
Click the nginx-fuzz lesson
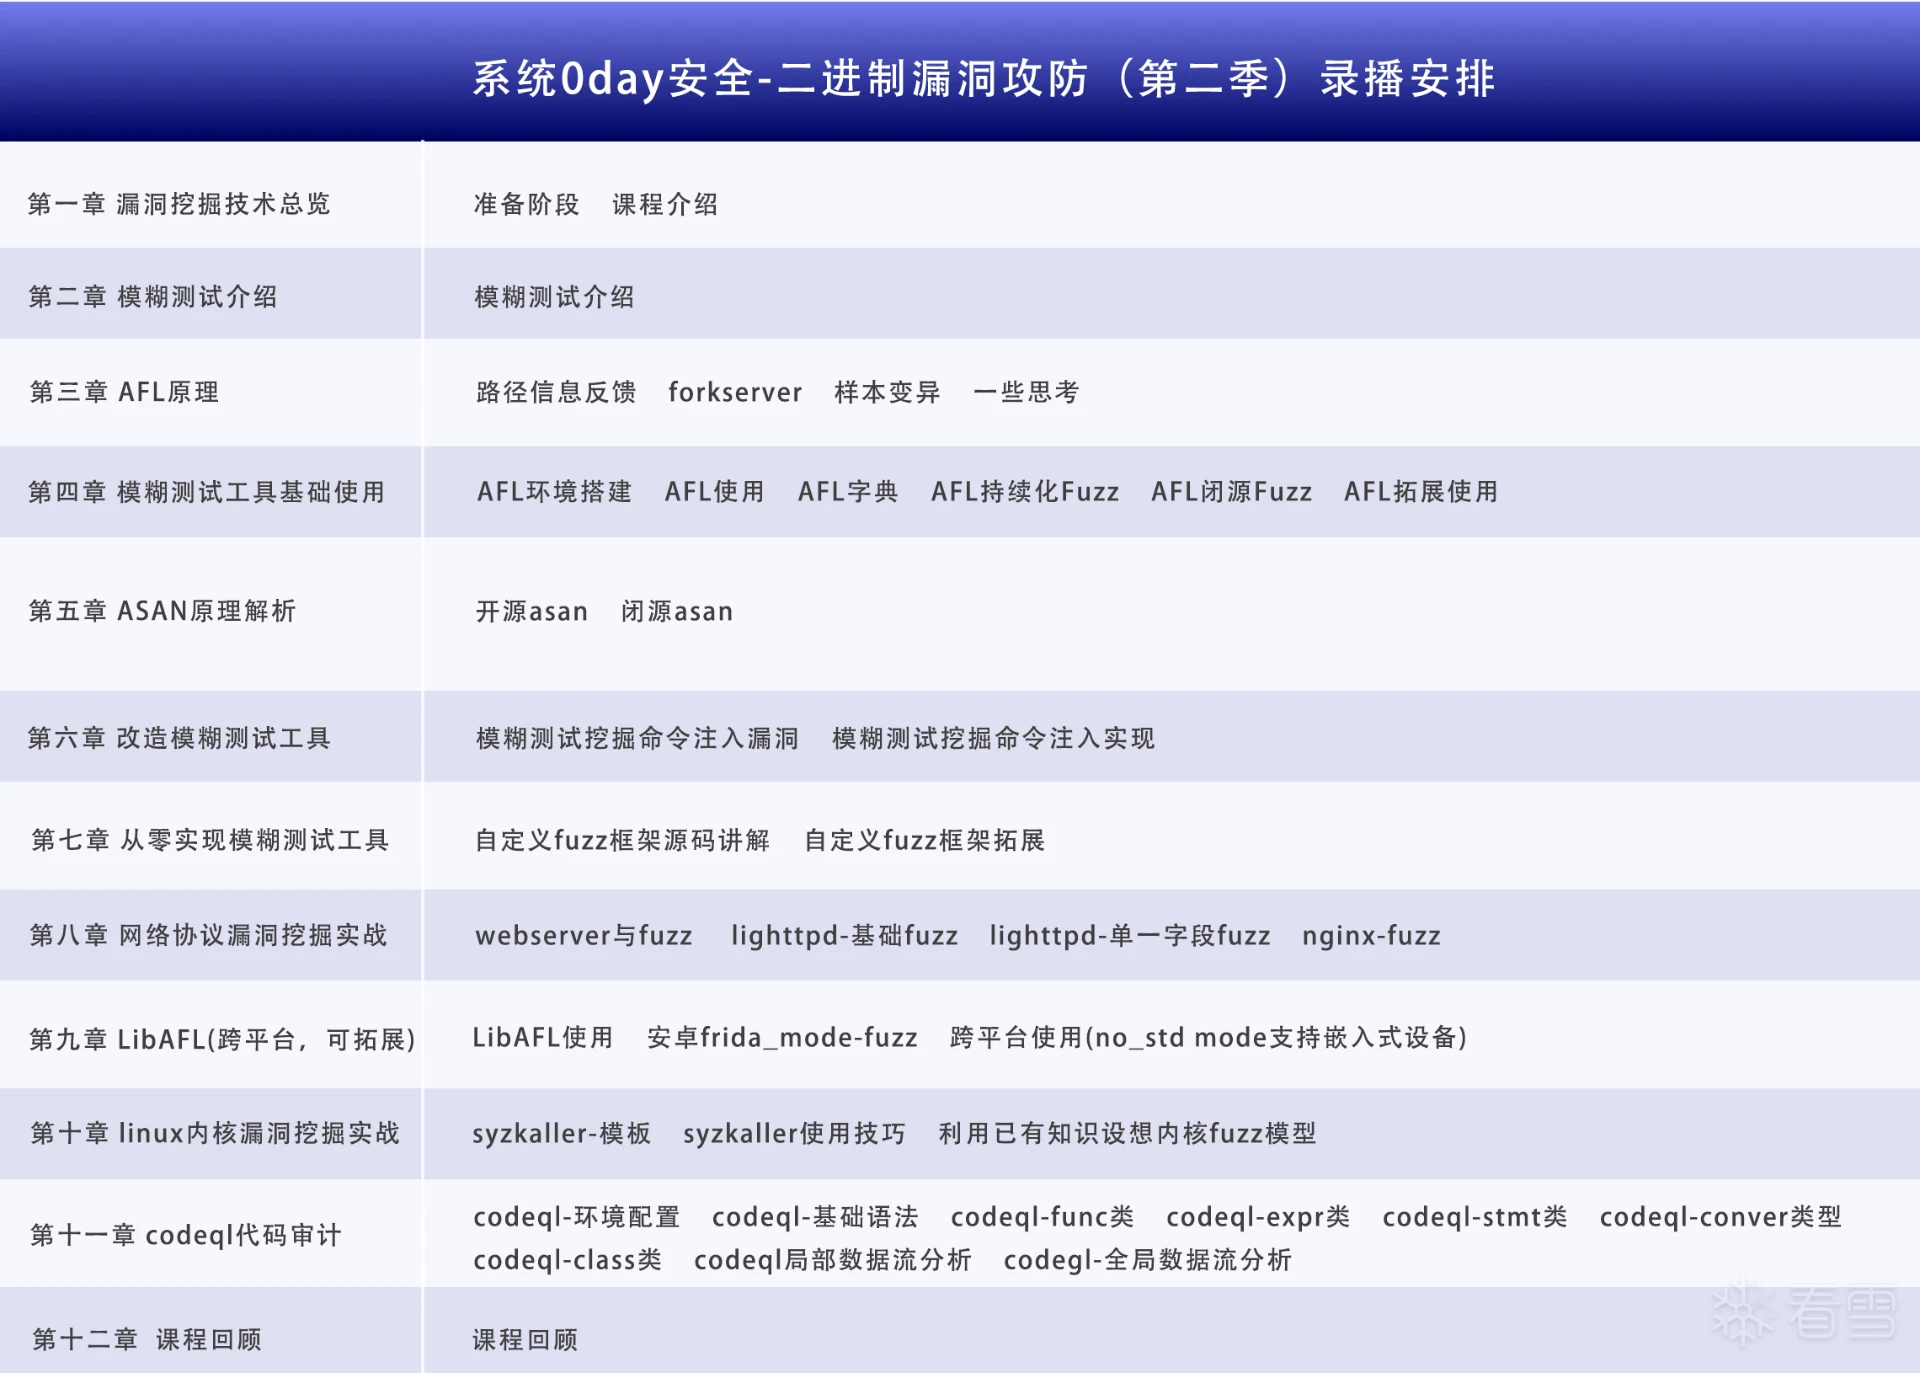1371,935
